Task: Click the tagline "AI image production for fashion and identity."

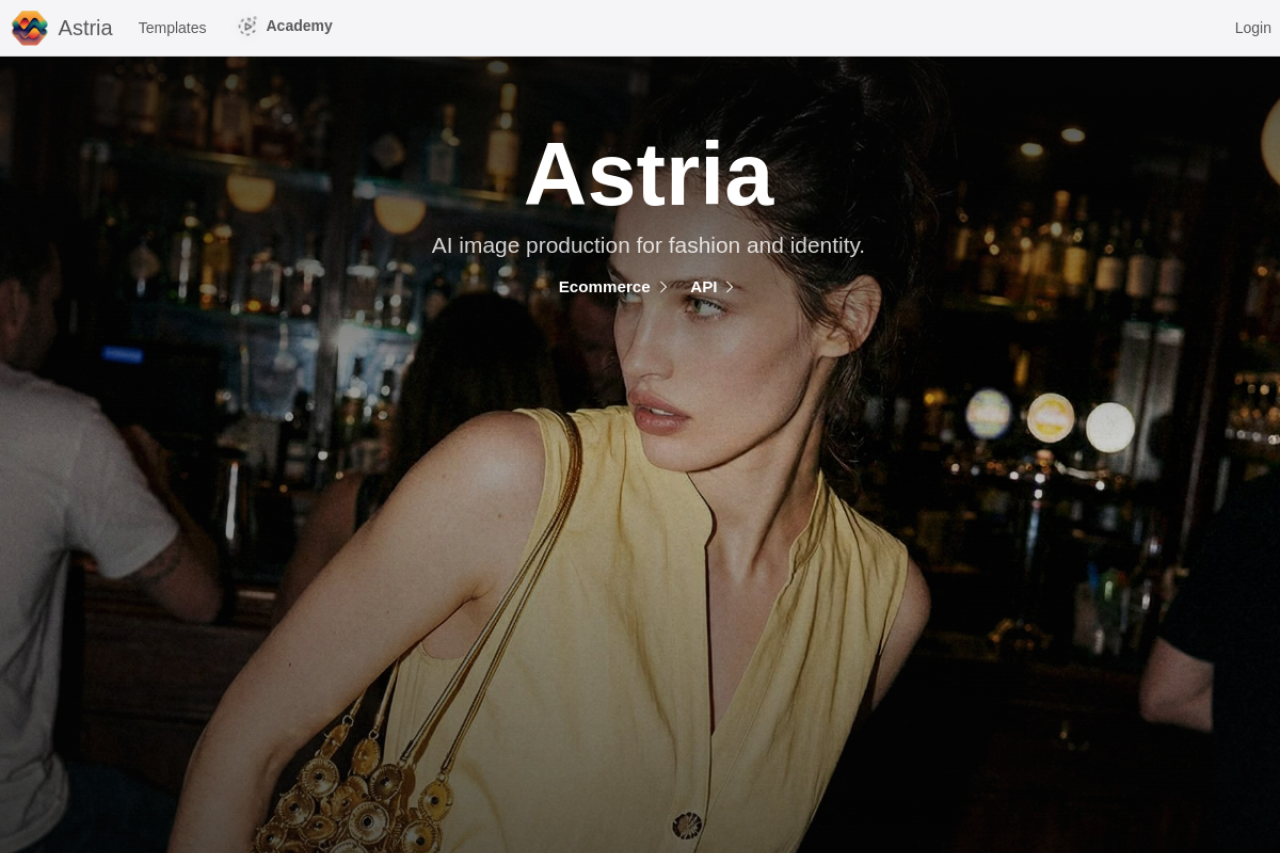Action: (648, 245)
